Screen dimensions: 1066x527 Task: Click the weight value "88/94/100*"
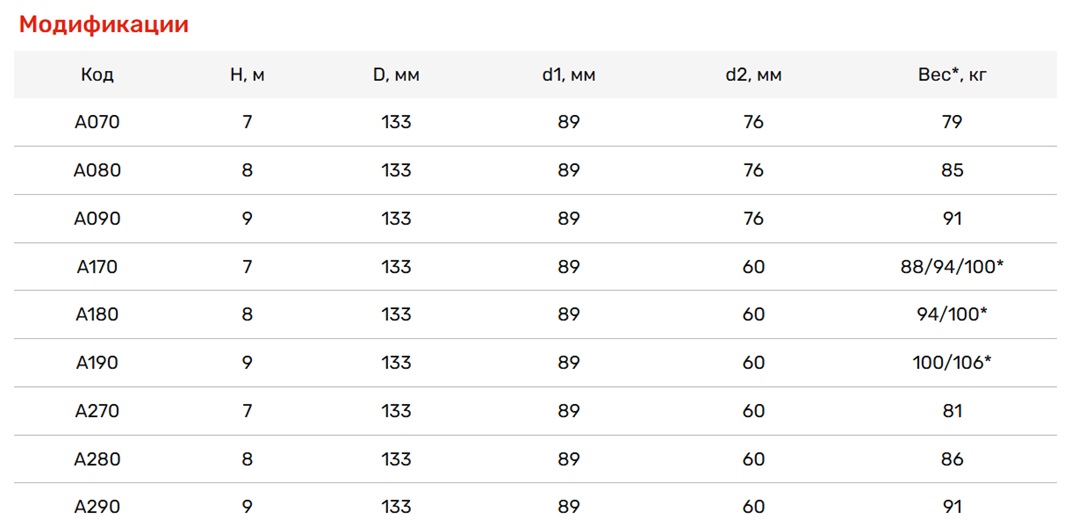[952, 266]
